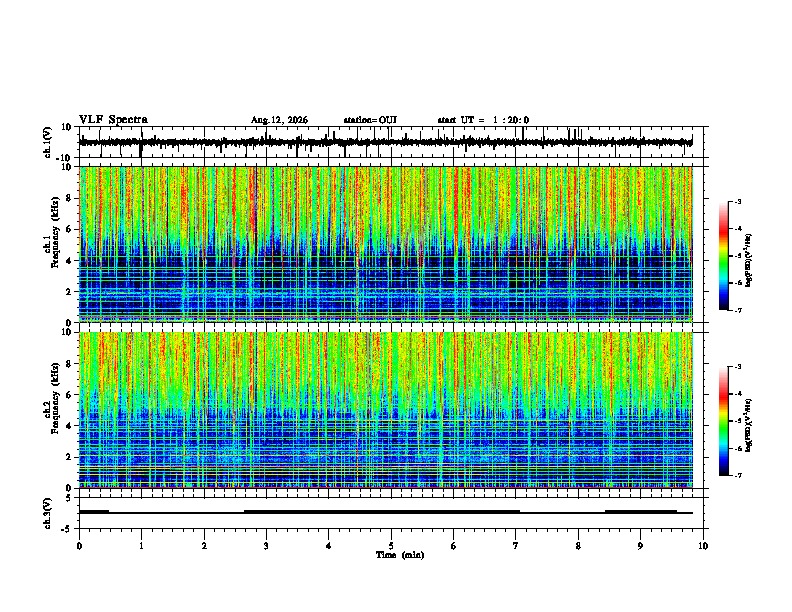Click time axis tick label "9"
792x612 pixels.
coord(640,546)
